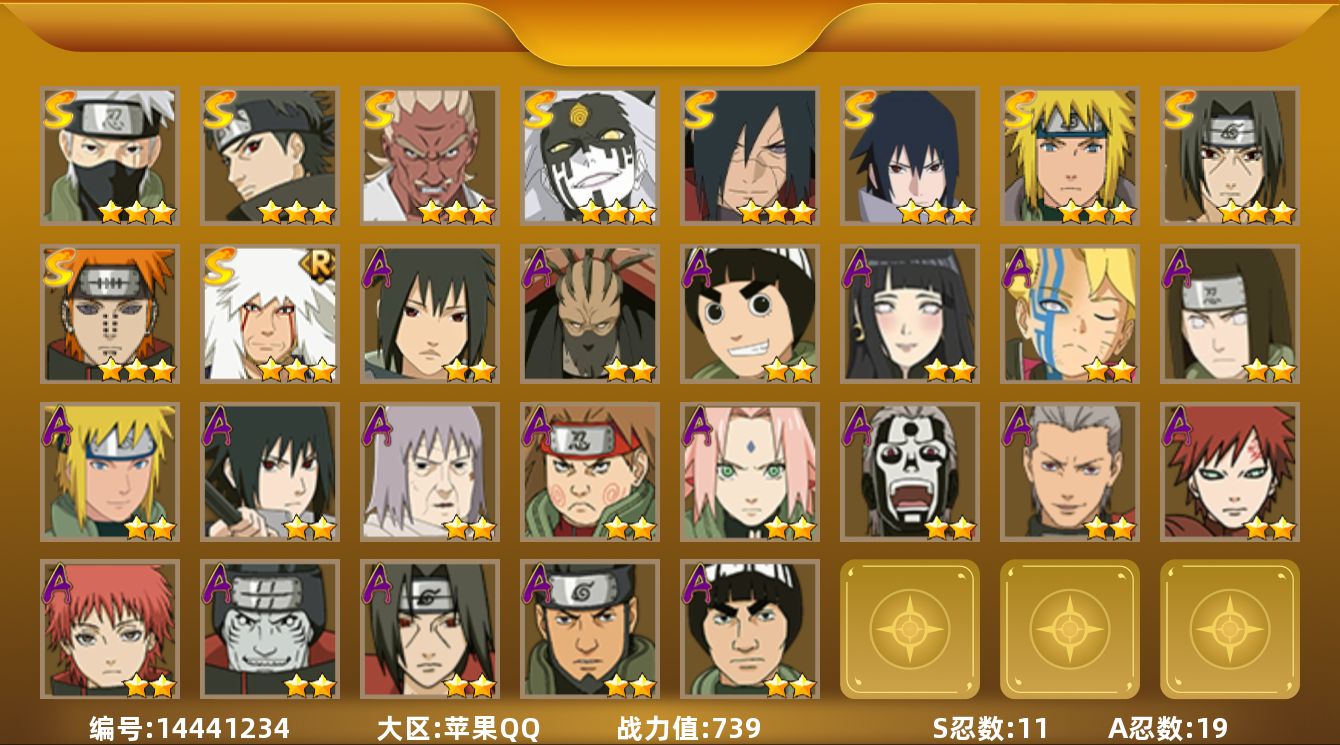The height and width of the screenshot is (745, 1340).
Task: Select the orange-haired pierced-face S-rank ninja card
Action: pos(110,314)
